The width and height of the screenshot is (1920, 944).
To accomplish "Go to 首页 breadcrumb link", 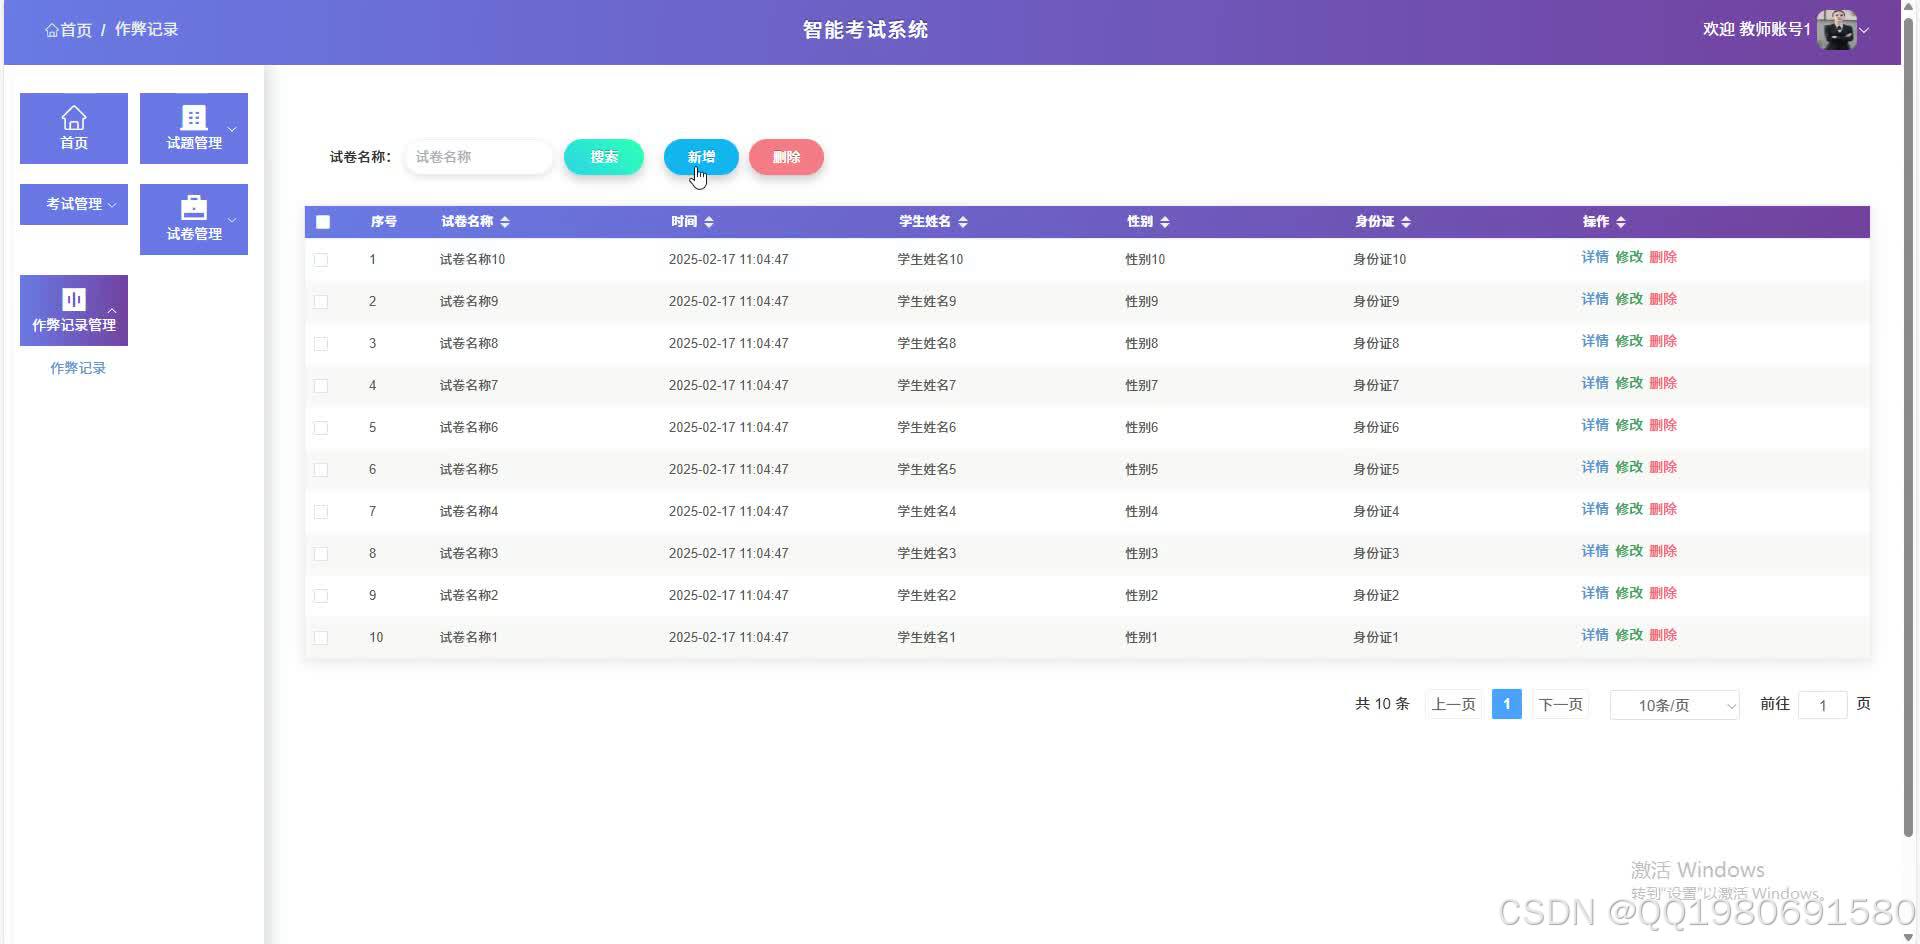I will [68, 30].
